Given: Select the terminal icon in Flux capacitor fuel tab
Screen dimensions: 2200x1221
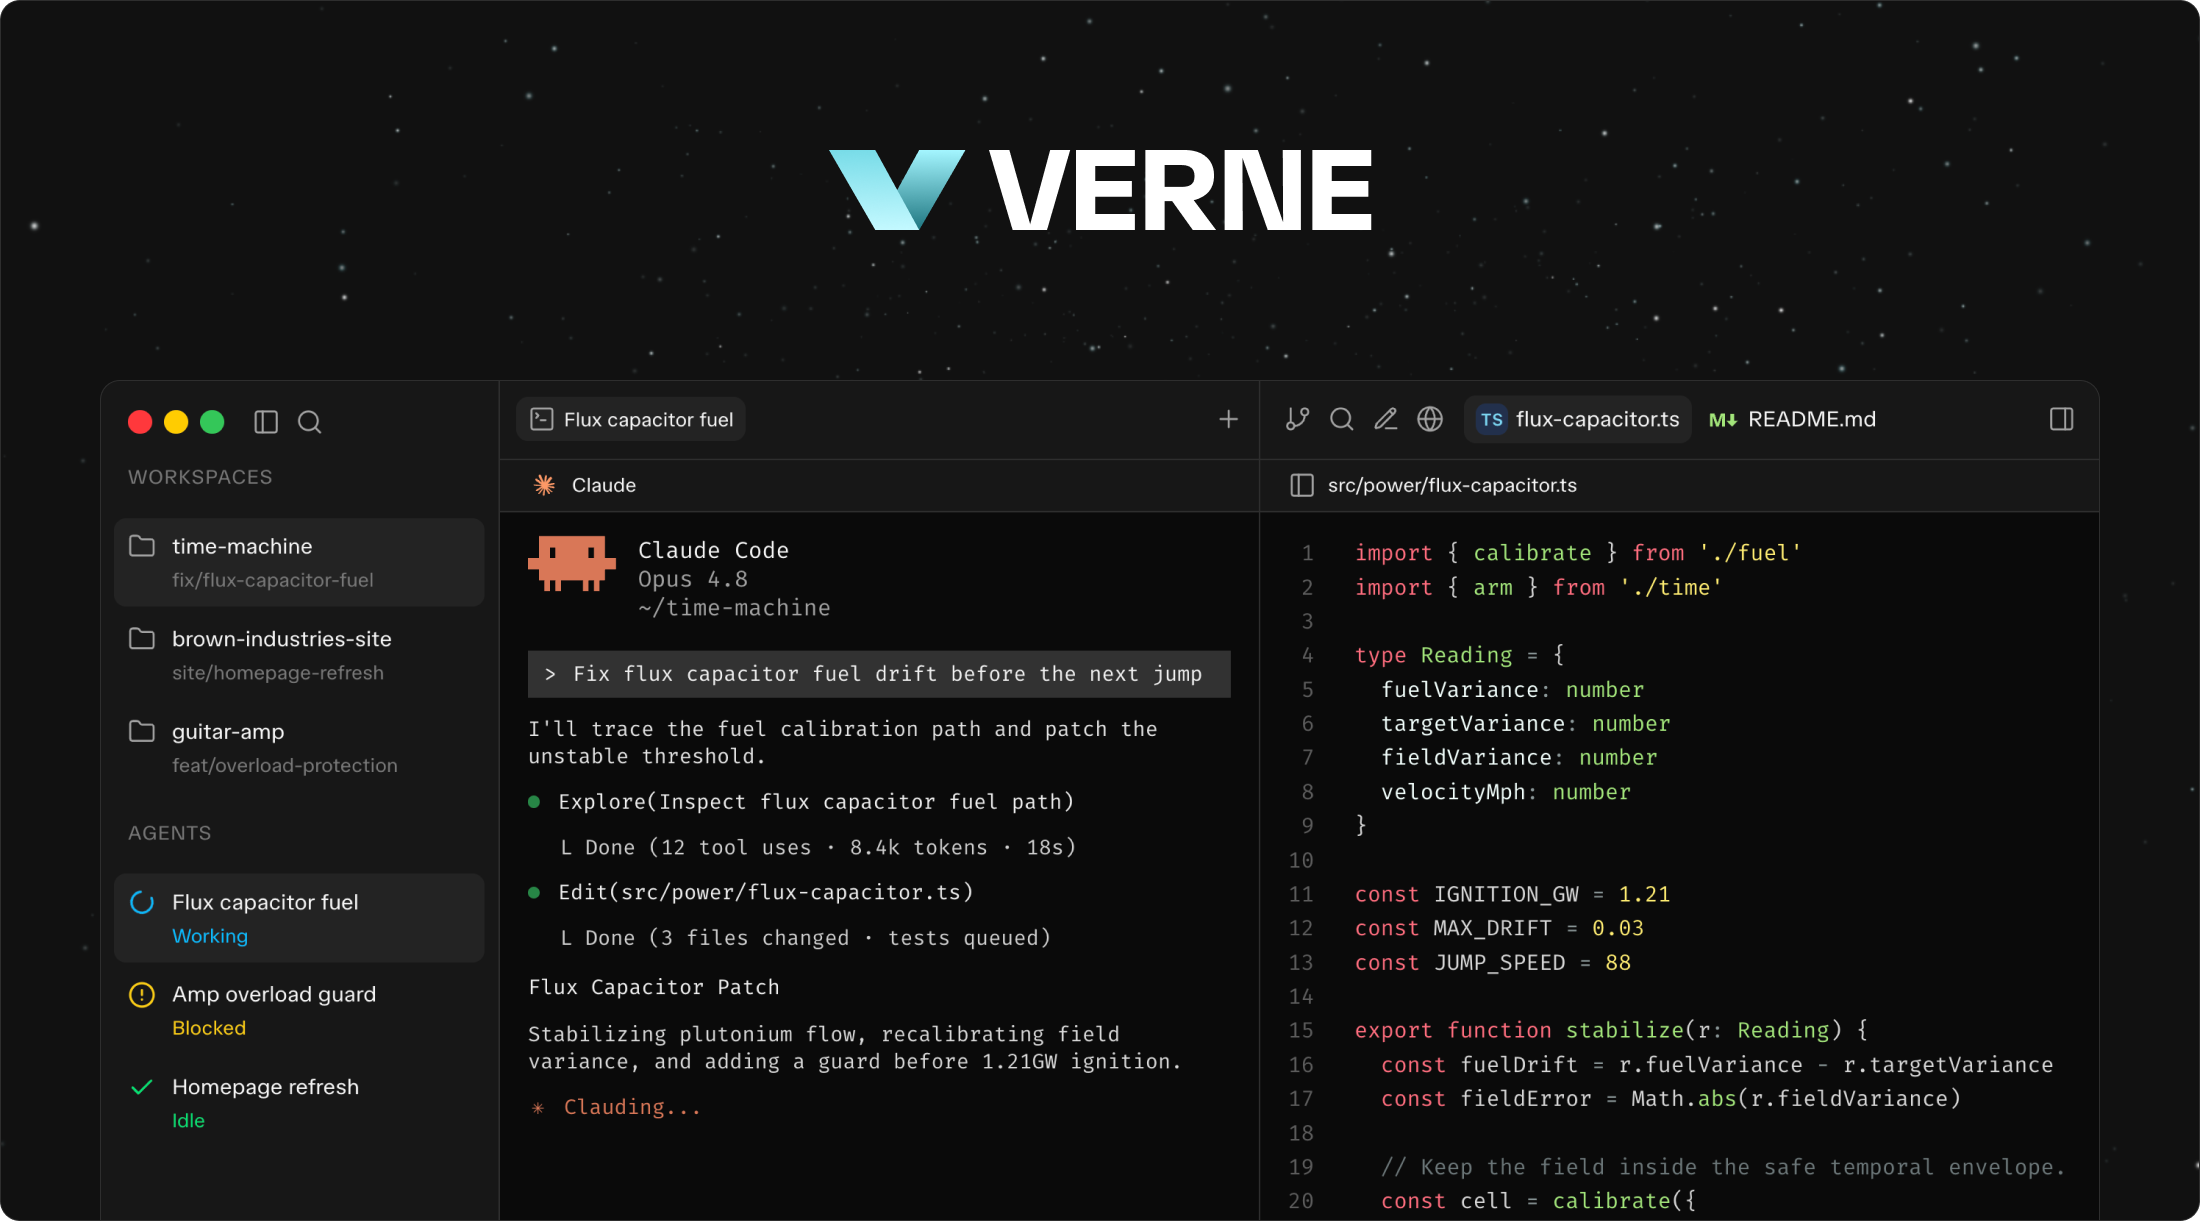Looking at the screenshot, I should (542, 419).
